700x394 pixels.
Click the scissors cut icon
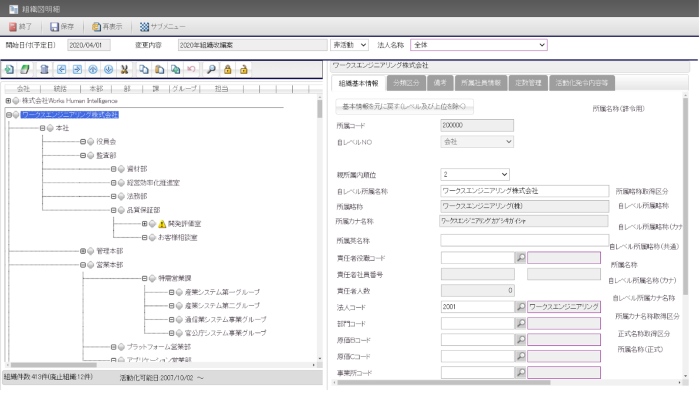[125, 70]
